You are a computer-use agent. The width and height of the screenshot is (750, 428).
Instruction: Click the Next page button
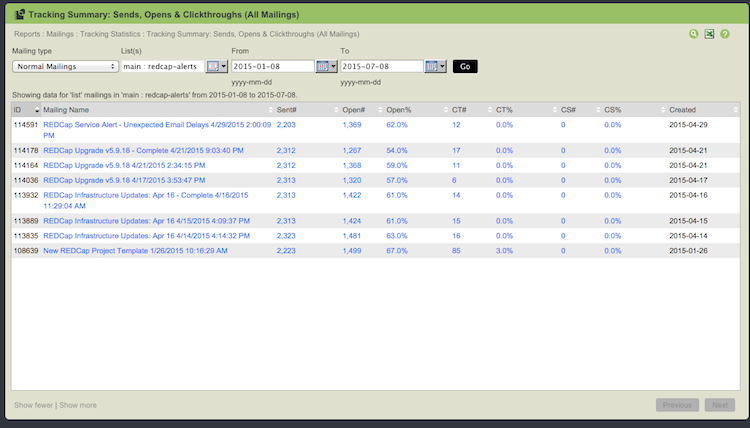click(720, 405)
